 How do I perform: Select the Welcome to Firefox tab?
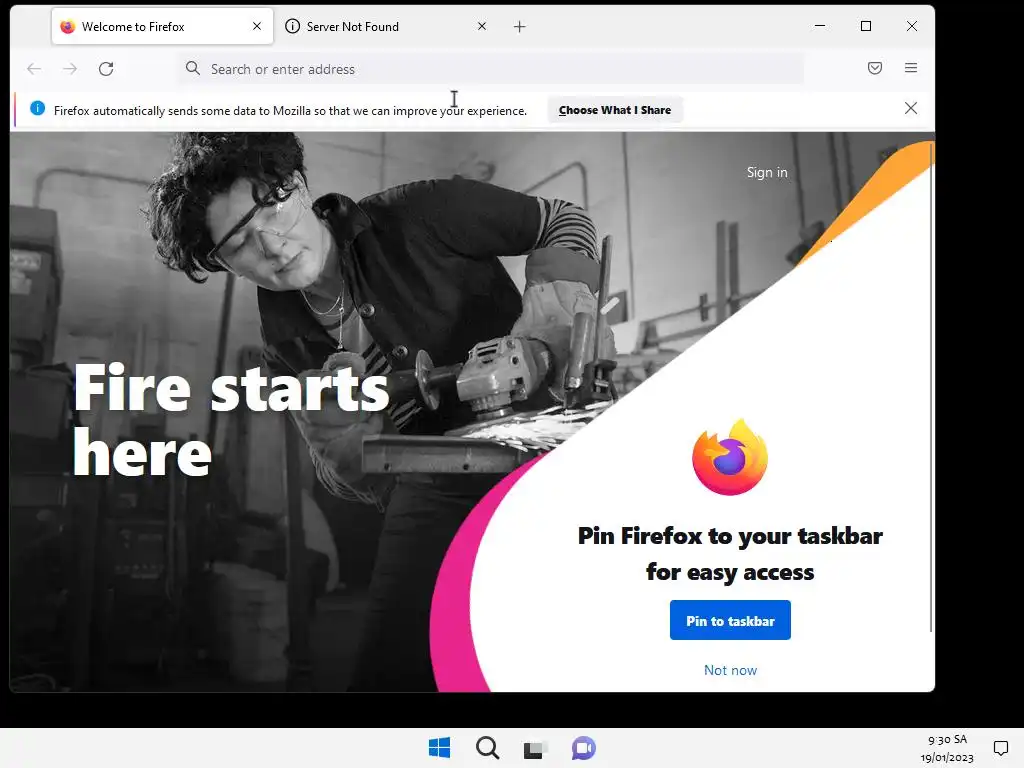162,27
